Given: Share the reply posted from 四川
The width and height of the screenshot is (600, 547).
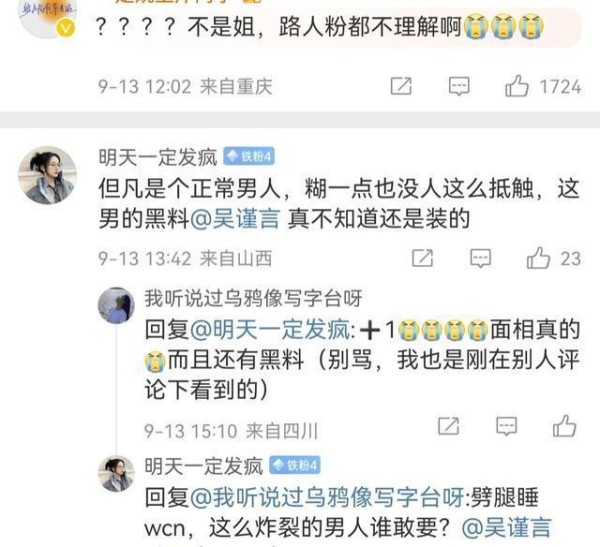Looking at the screenshot, I should click(x=448, y=426).
